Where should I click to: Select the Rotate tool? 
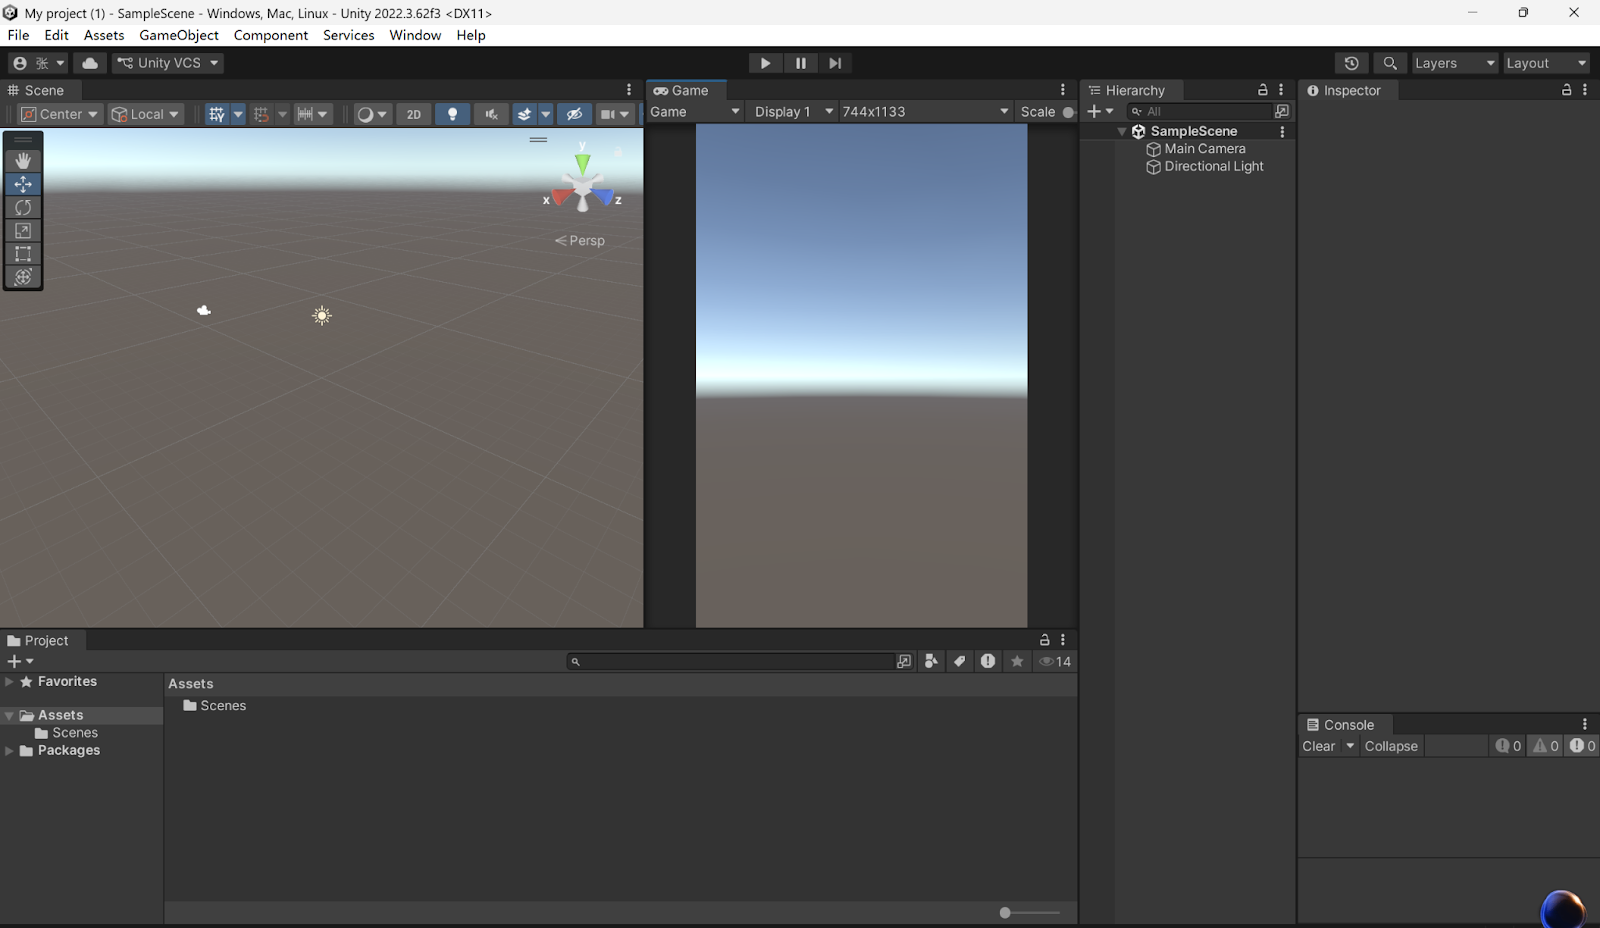(22, 207)
